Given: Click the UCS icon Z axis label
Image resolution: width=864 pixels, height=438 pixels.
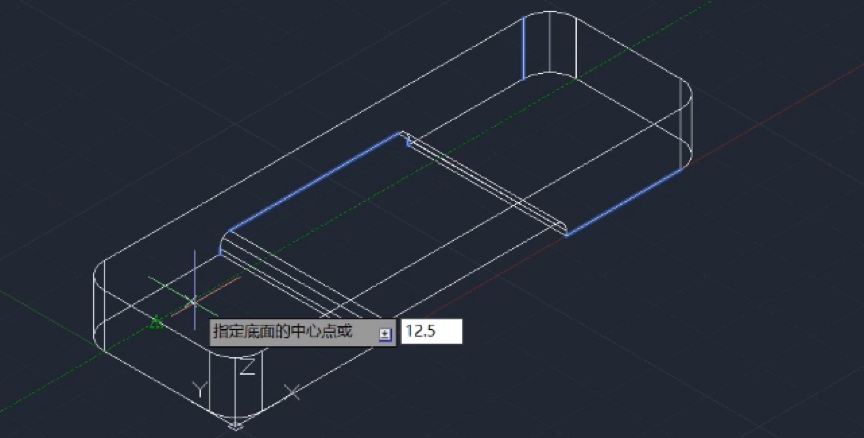Looking at the screenshot, I should [x=248, y=367].
